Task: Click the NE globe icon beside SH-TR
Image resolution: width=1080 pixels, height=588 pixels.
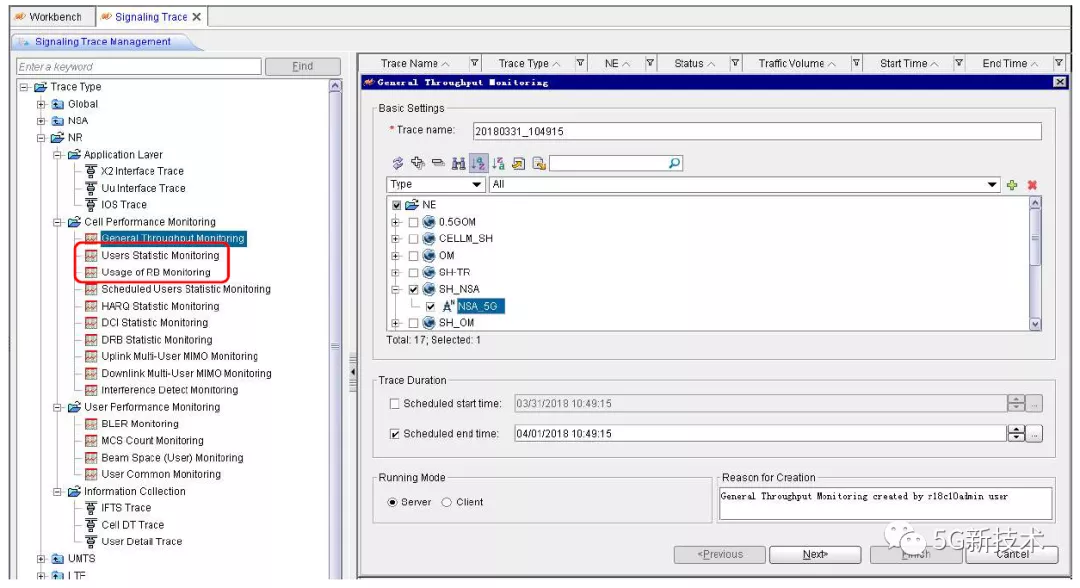Action: click(x=428, y=272)
